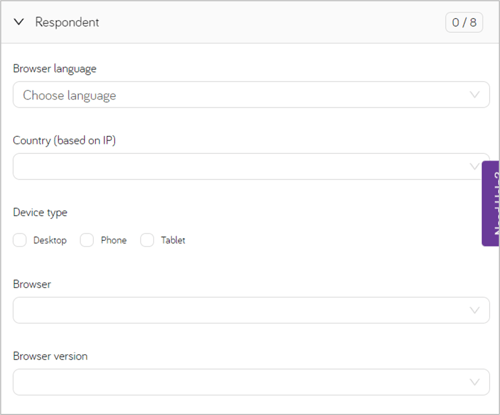Click the Country dropdown arrow icon
500x415 pixels.
[x=474, y=166]
